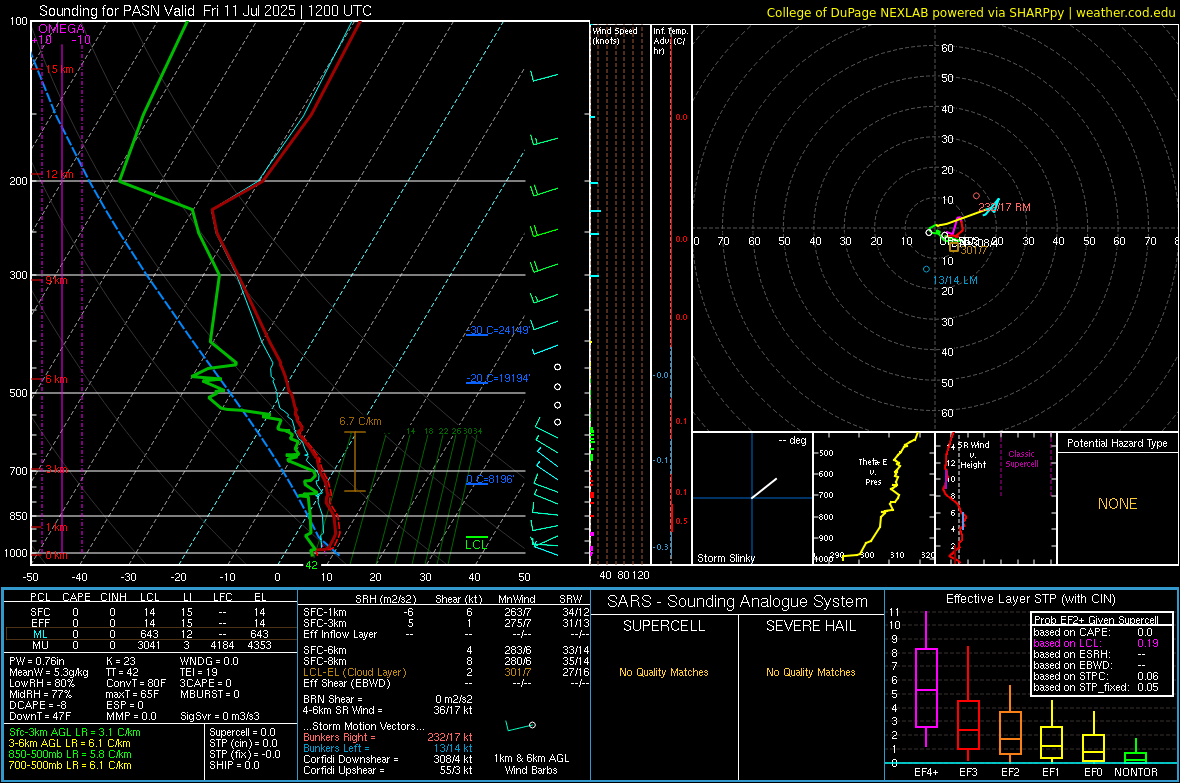Click the '13/14 LM' hodograph label
Screen dimensions: 1180x783
955,280
